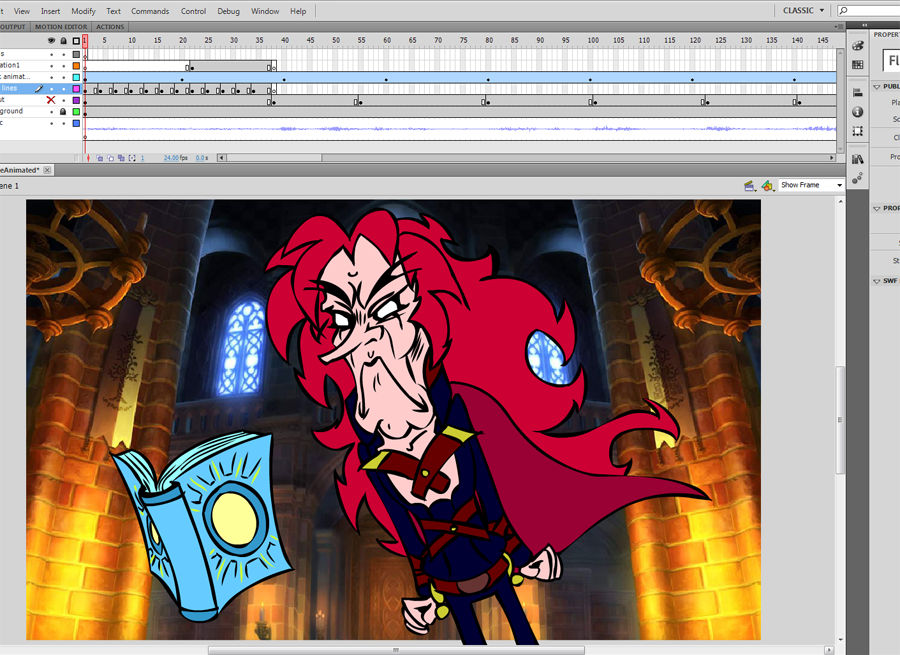Click timeline horizontal scrollbar left arrow

221,158
